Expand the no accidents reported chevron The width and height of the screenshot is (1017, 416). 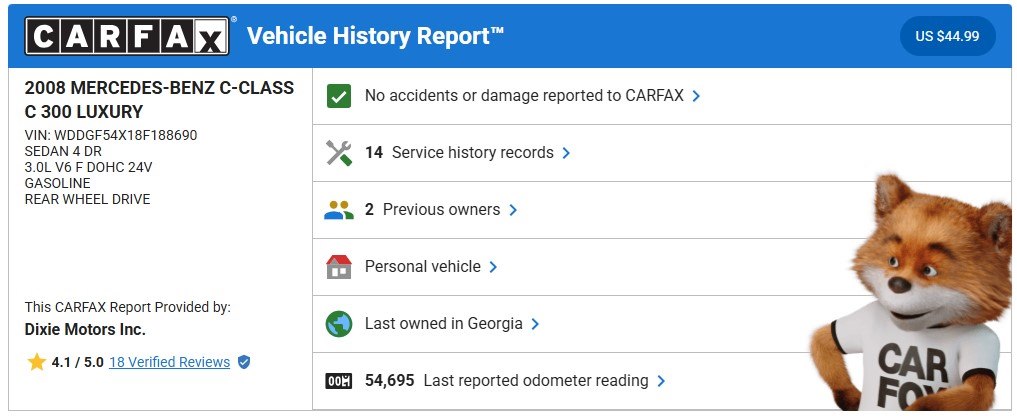tap(696, 96)
